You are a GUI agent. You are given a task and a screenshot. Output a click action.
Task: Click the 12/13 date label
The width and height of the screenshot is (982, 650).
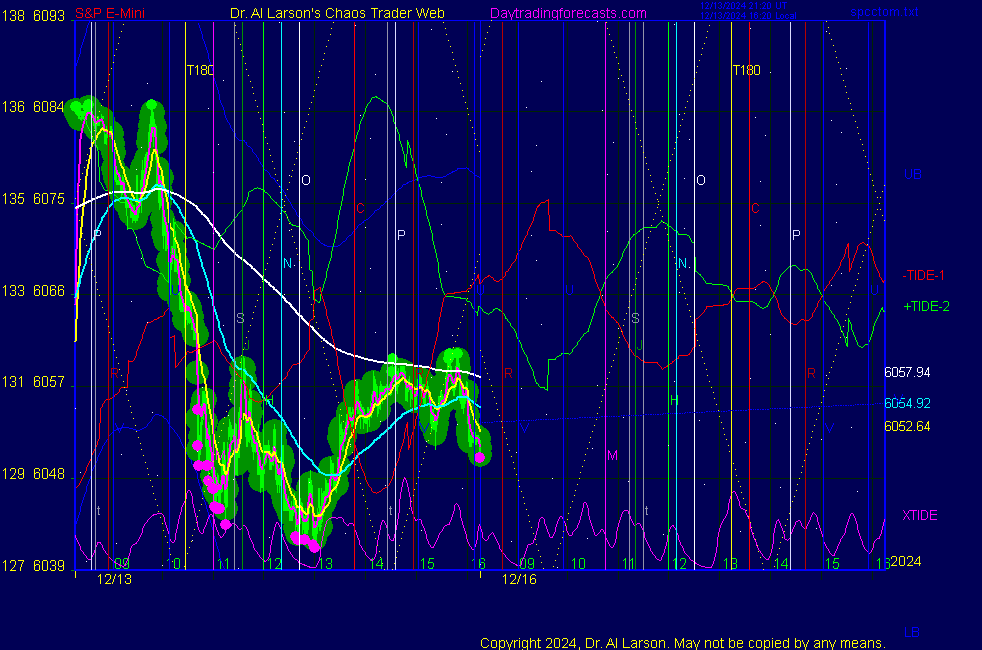(x=114, y=579)
